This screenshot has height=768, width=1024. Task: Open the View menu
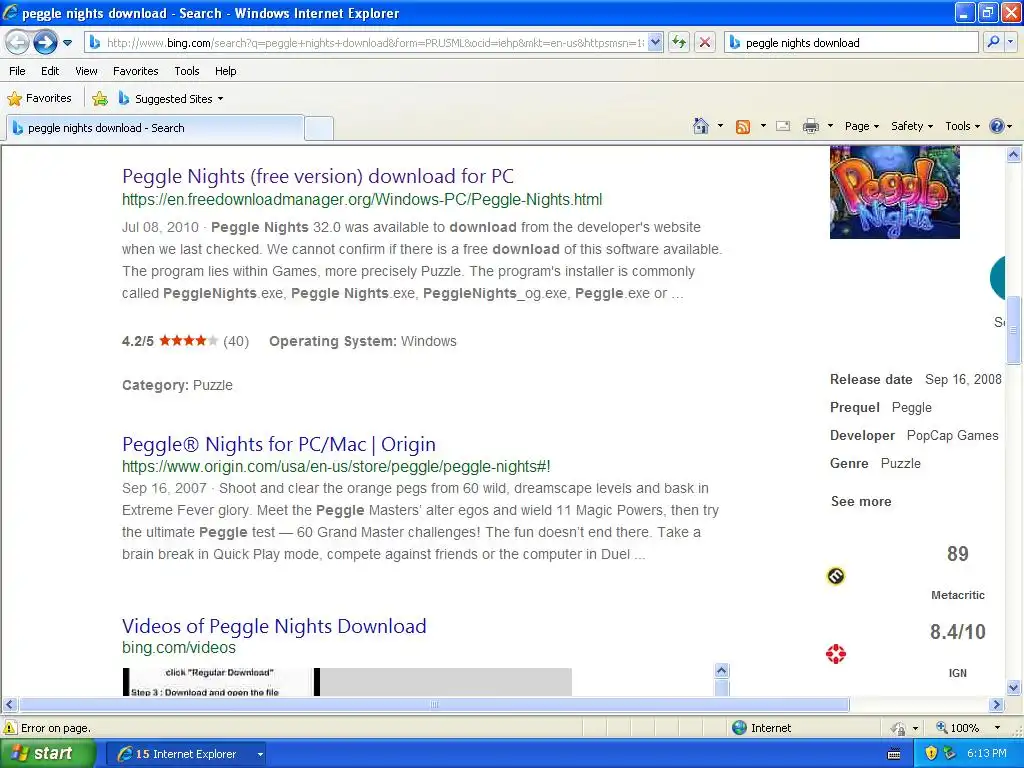[x=86, y=71]
